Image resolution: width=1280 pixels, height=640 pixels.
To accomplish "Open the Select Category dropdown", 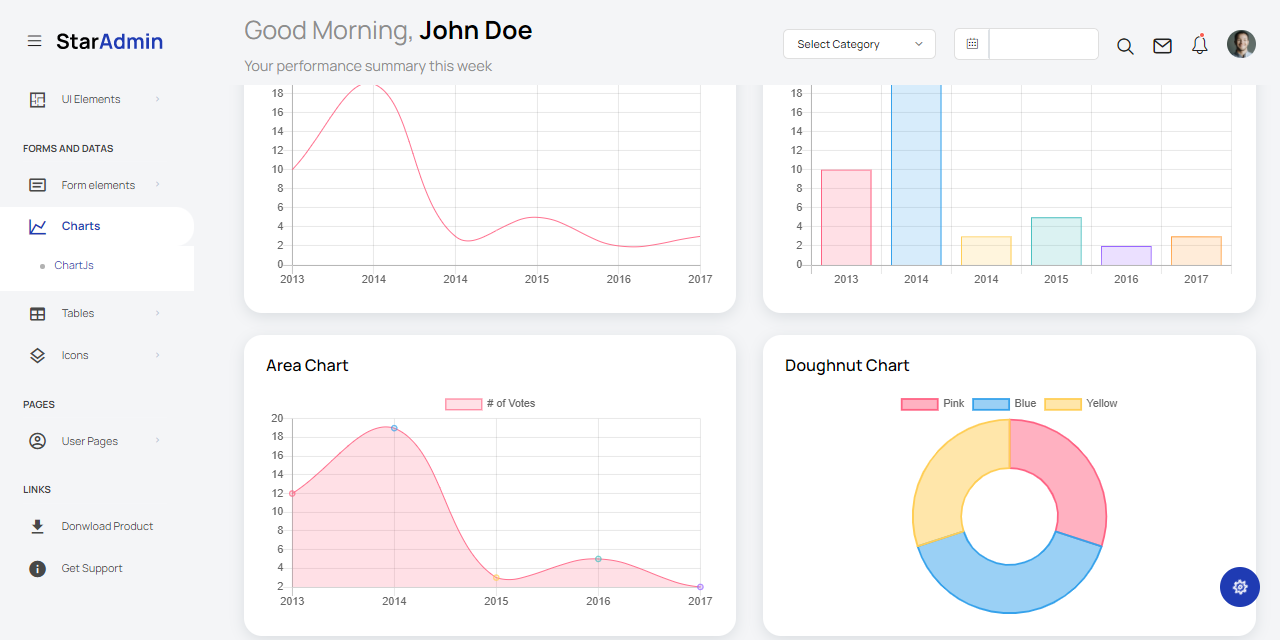I will click(858, 44).
